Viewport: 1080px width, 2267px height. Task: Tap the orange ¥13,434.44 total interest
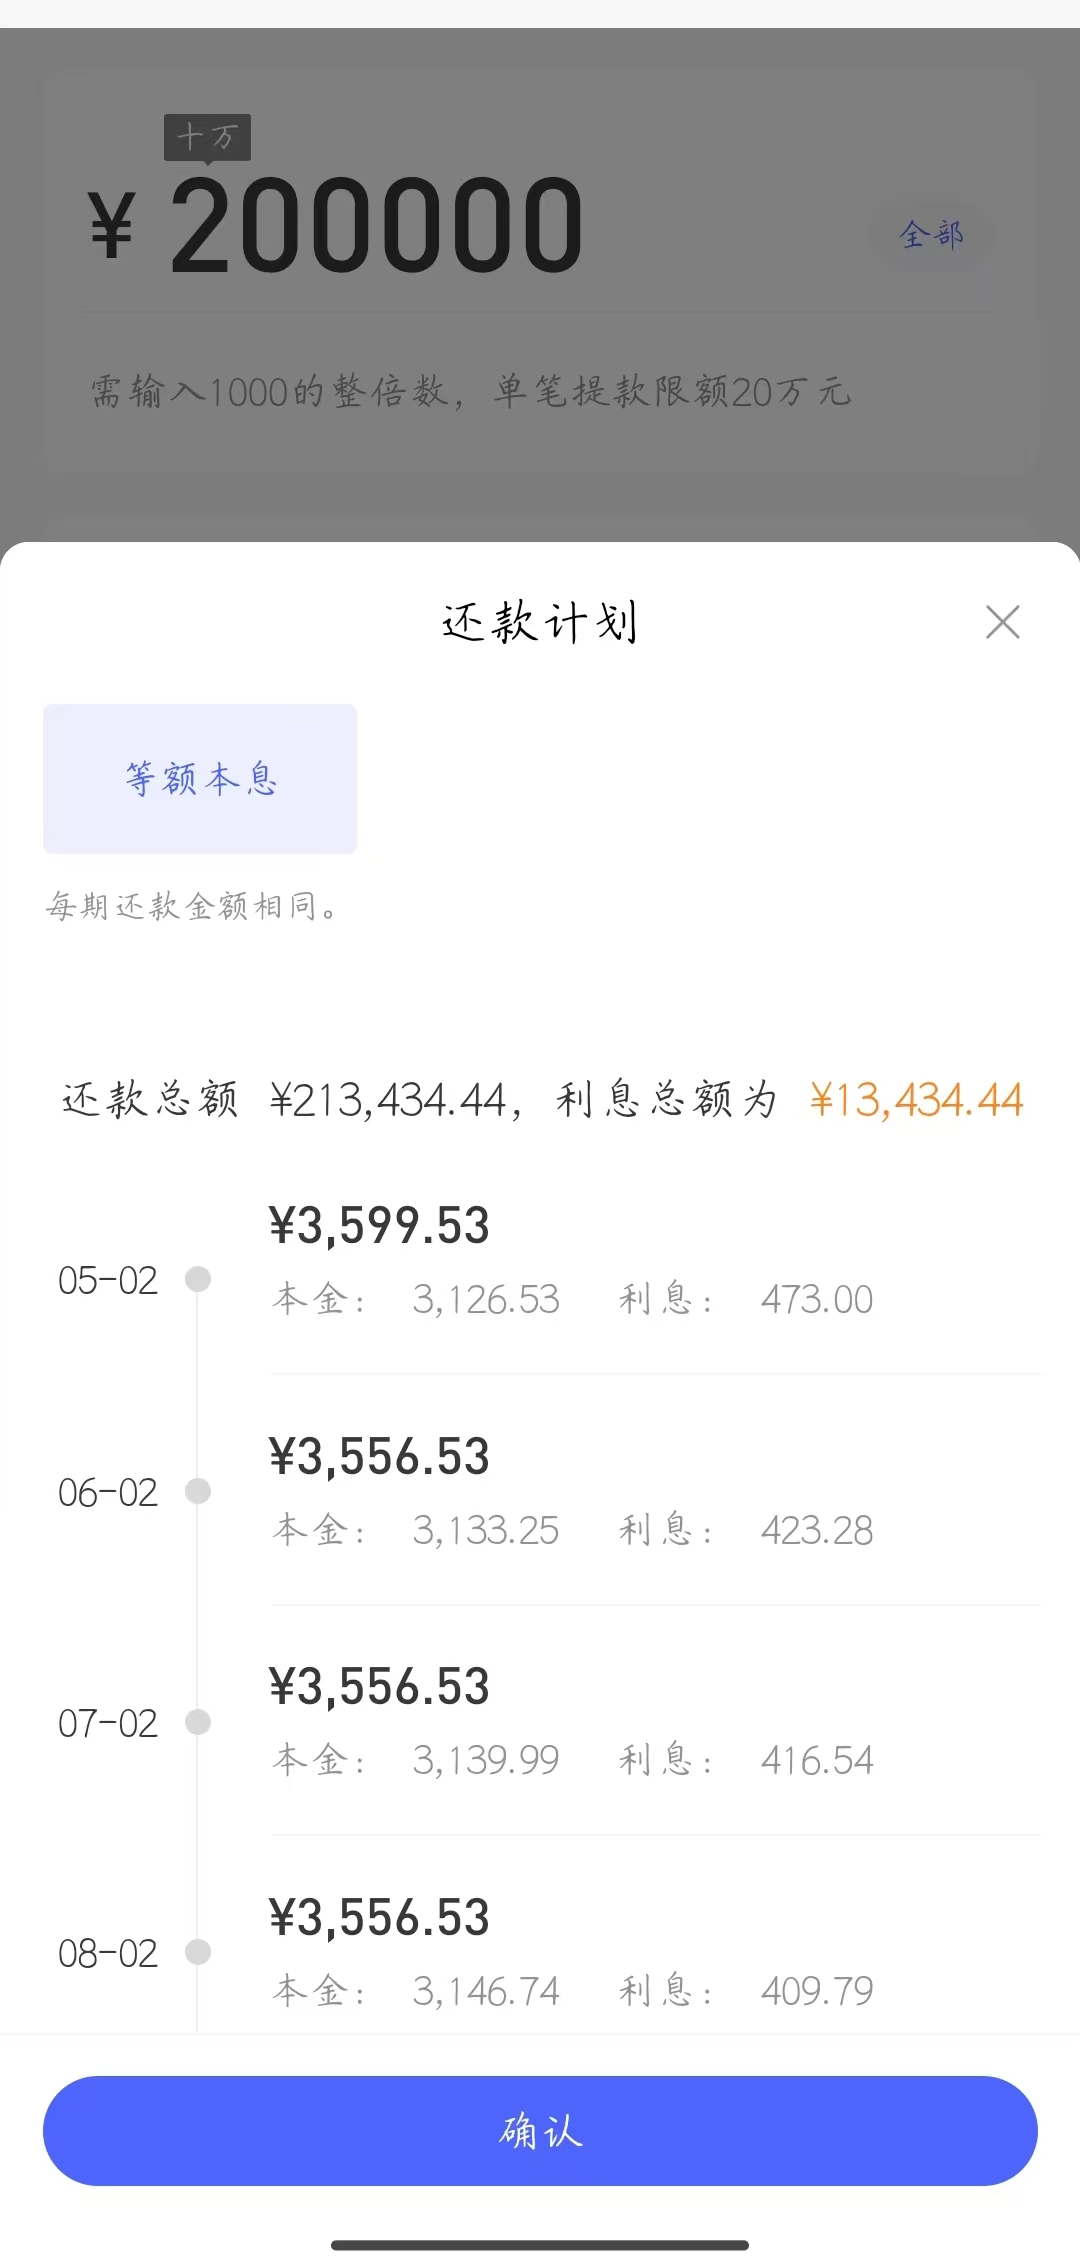(x=916, y=1100)
